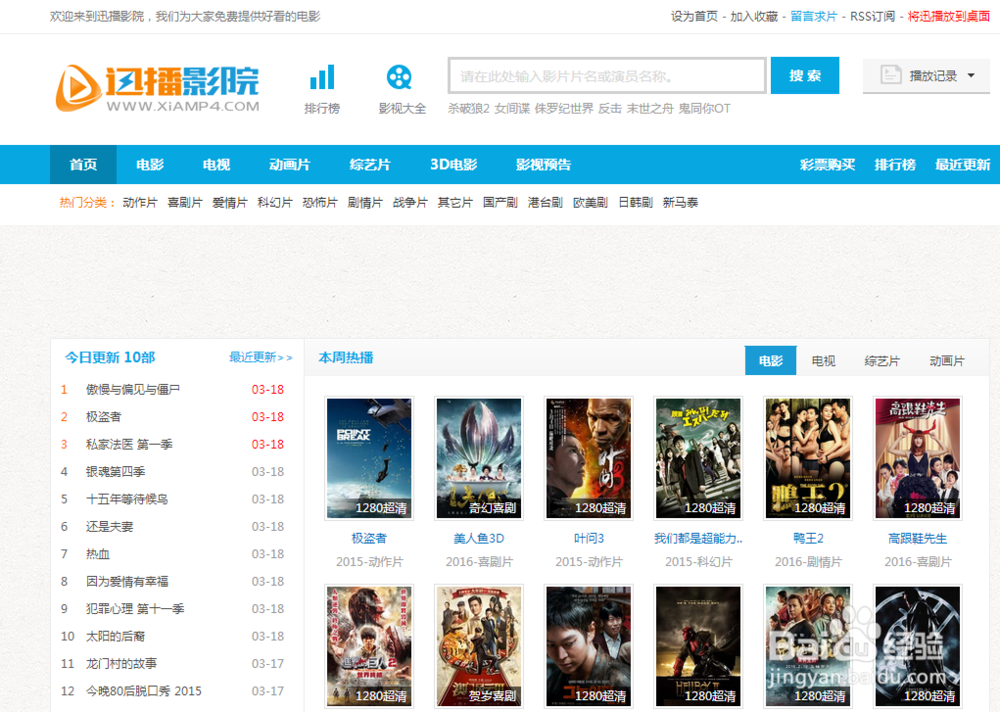Screen dimensions: 1000x712
Task: Click 彩票购买 in the navigation bar
Action: (x=827, y=165)
